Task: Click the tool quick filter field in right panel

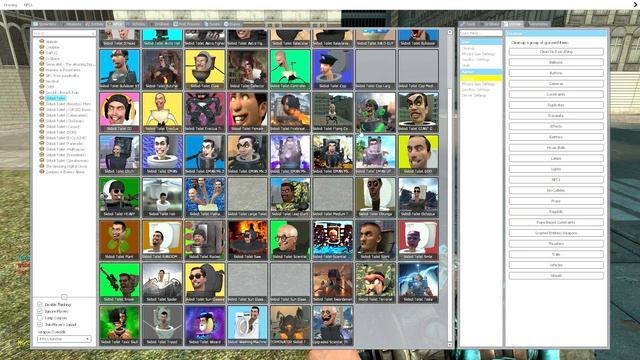Action: (481, 33)
